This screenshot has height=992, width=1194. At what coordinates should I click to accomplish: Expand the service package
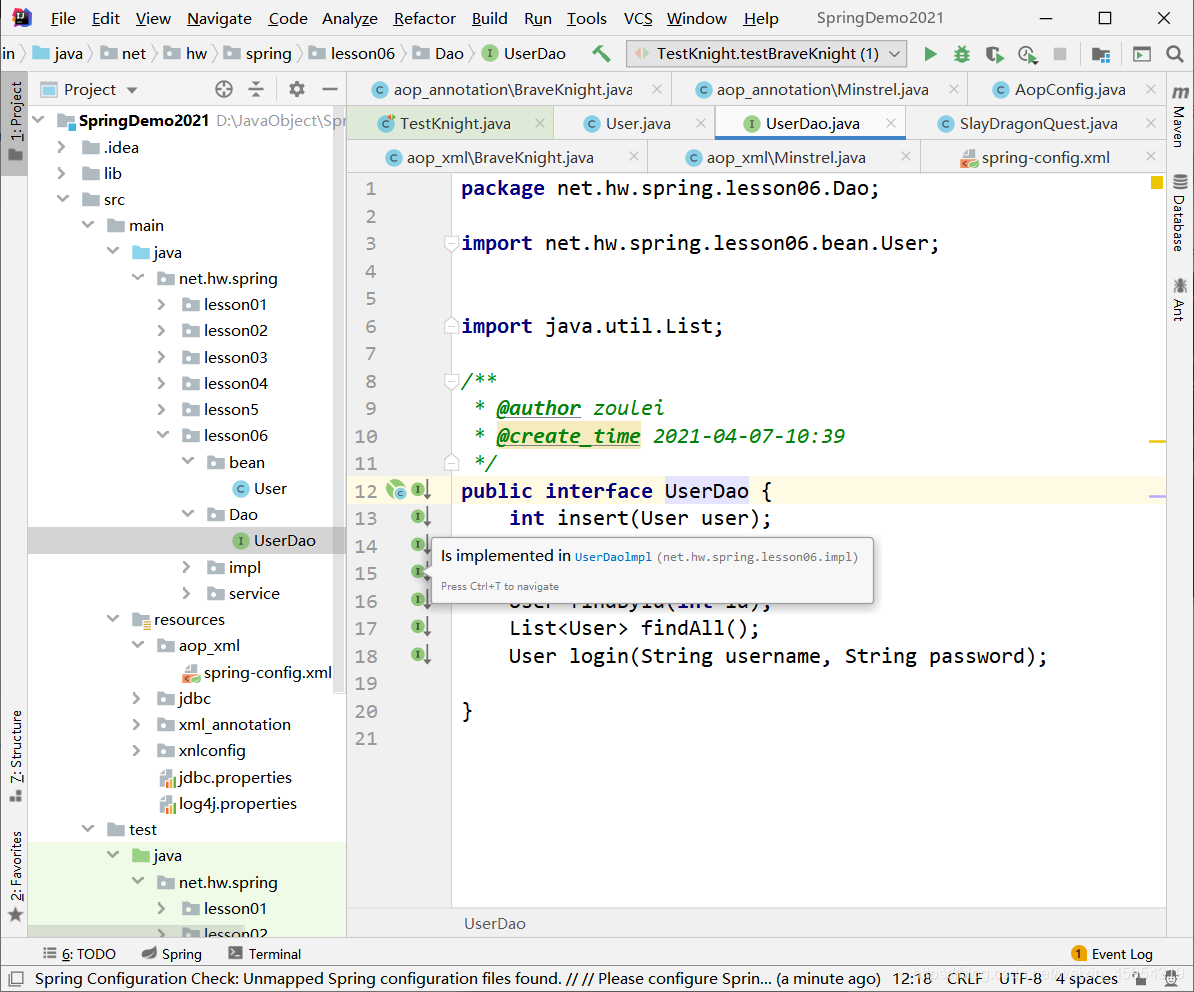(x=187, y=593)
